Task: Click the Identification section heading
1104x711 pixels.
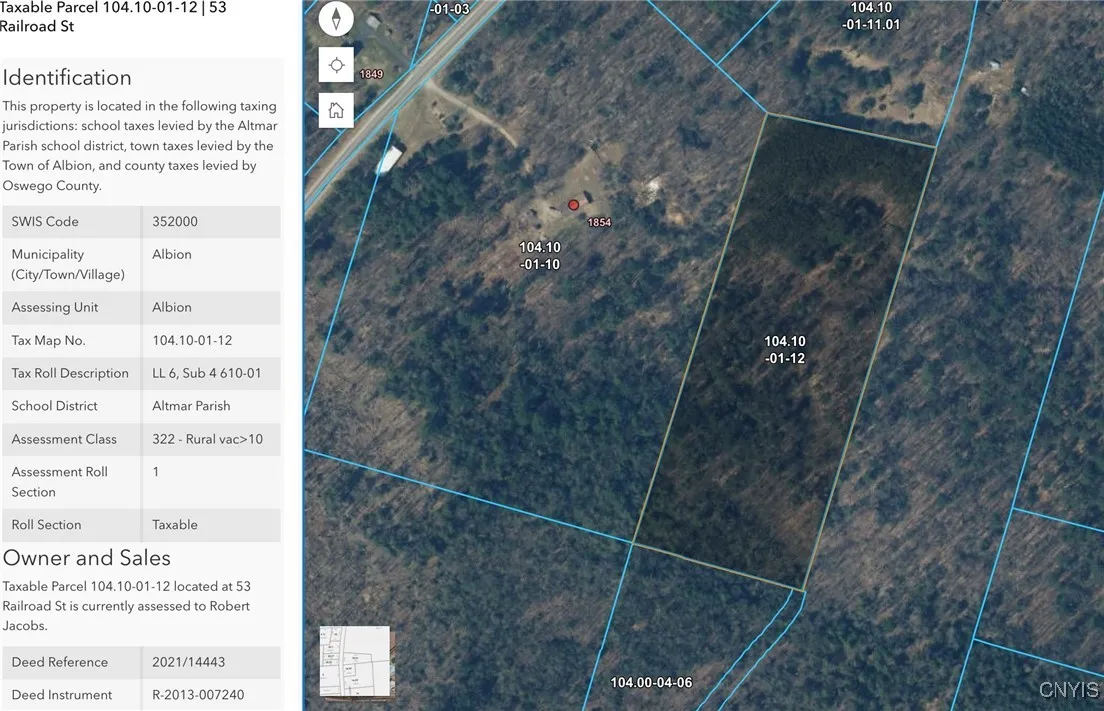Action: pyautogui.click(x=67, y=78)
